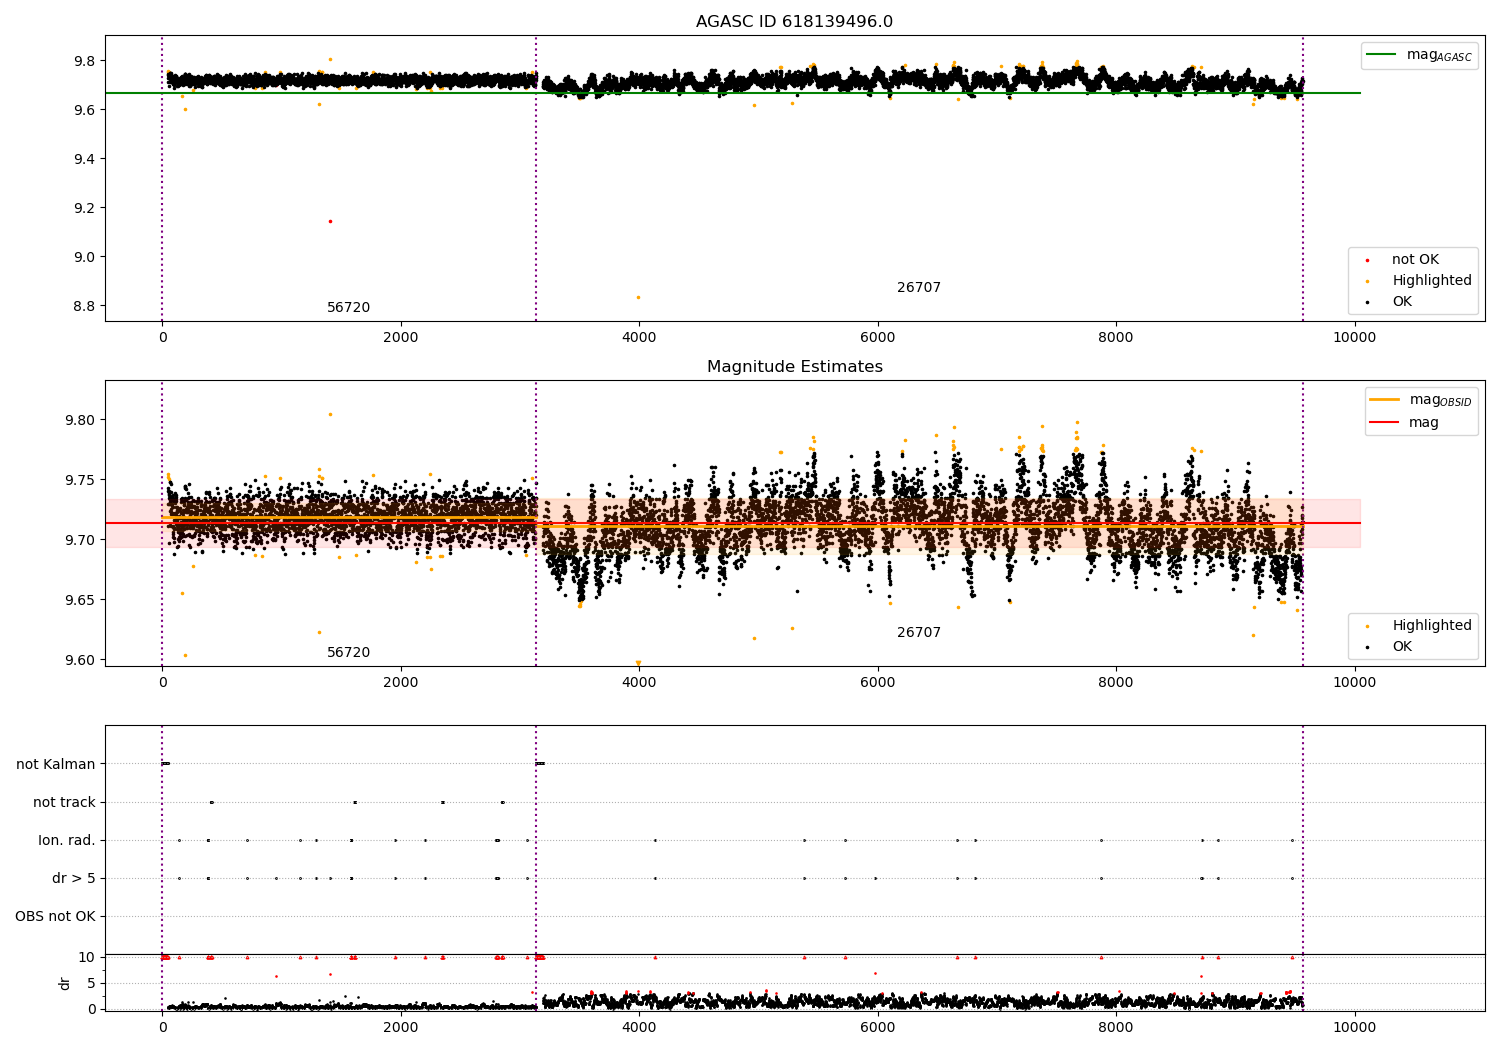Click the red 'mag' legend entry in middle plot
Image resolution: width=1500 pixels, height=1050 pixels.
pos(1404,423)
